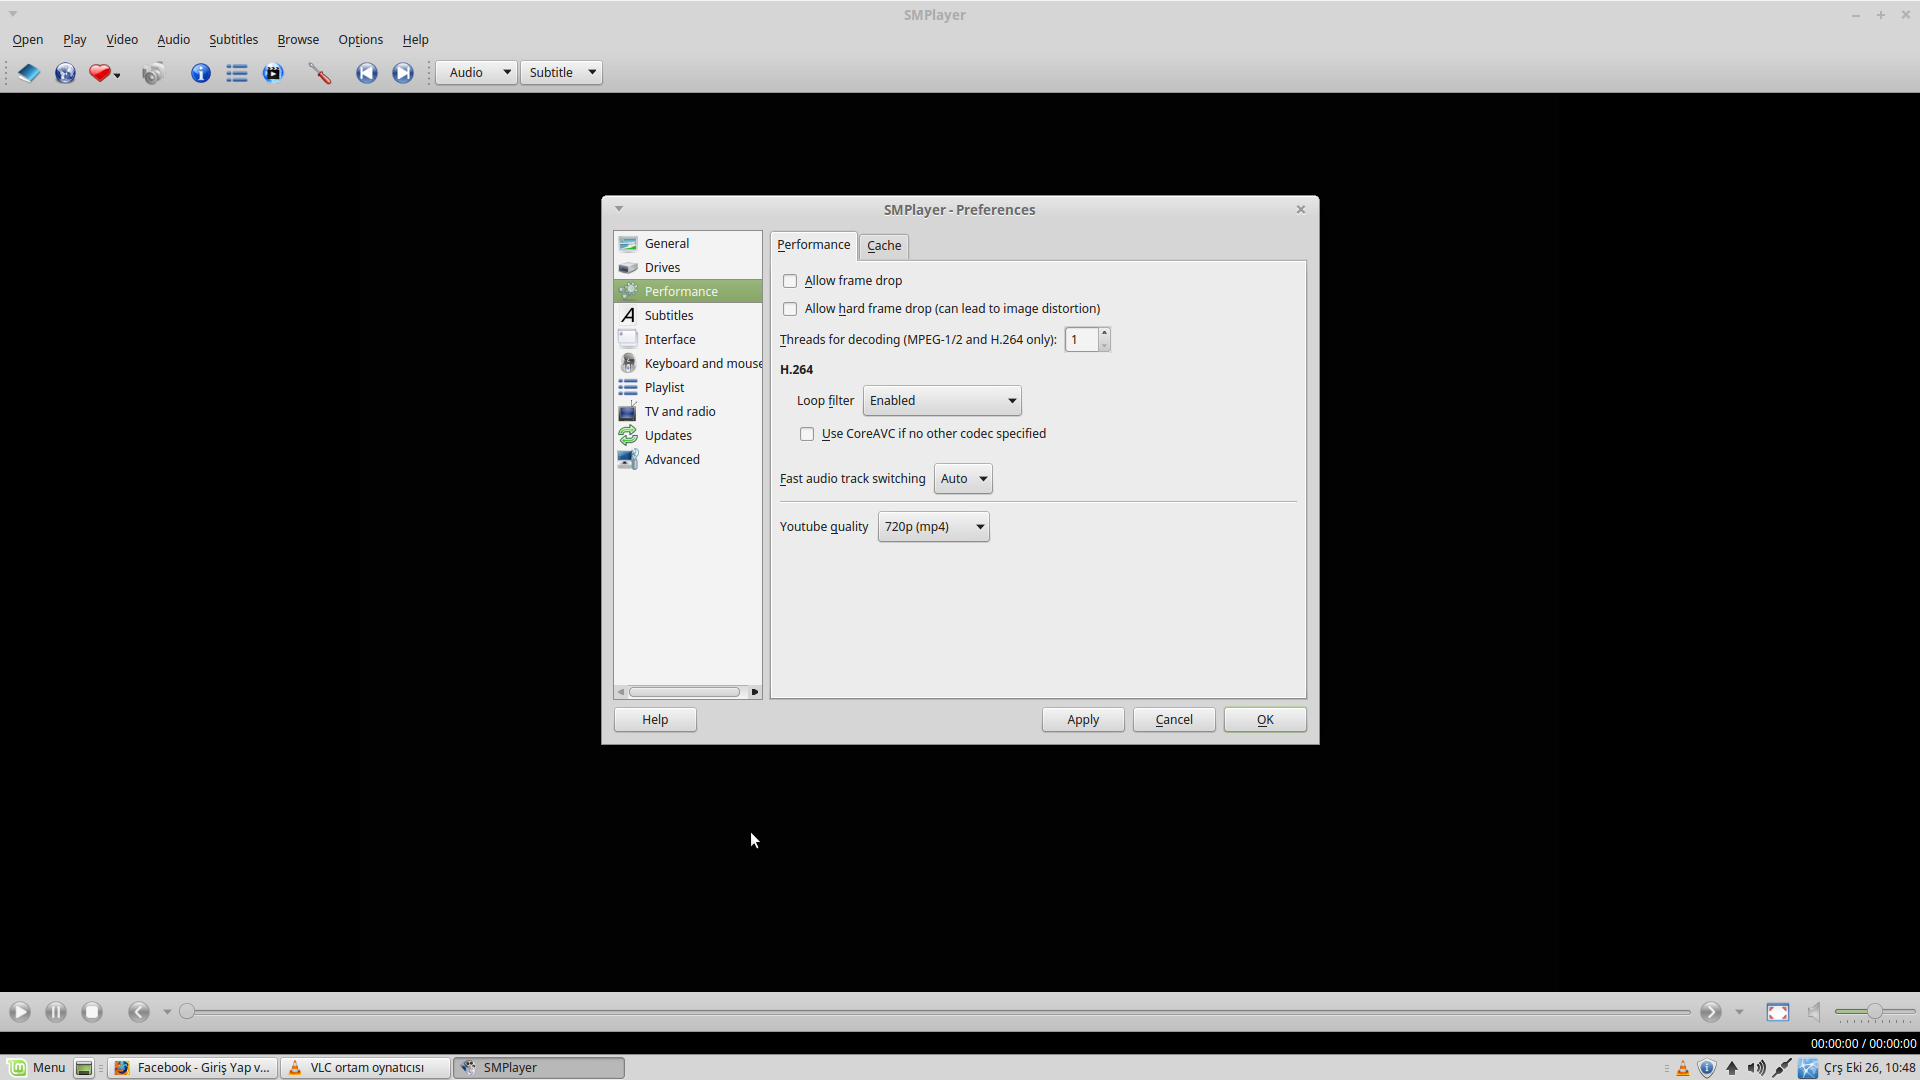
Task: Check Use CoreAVC if no codec specified
Action: 807,434
